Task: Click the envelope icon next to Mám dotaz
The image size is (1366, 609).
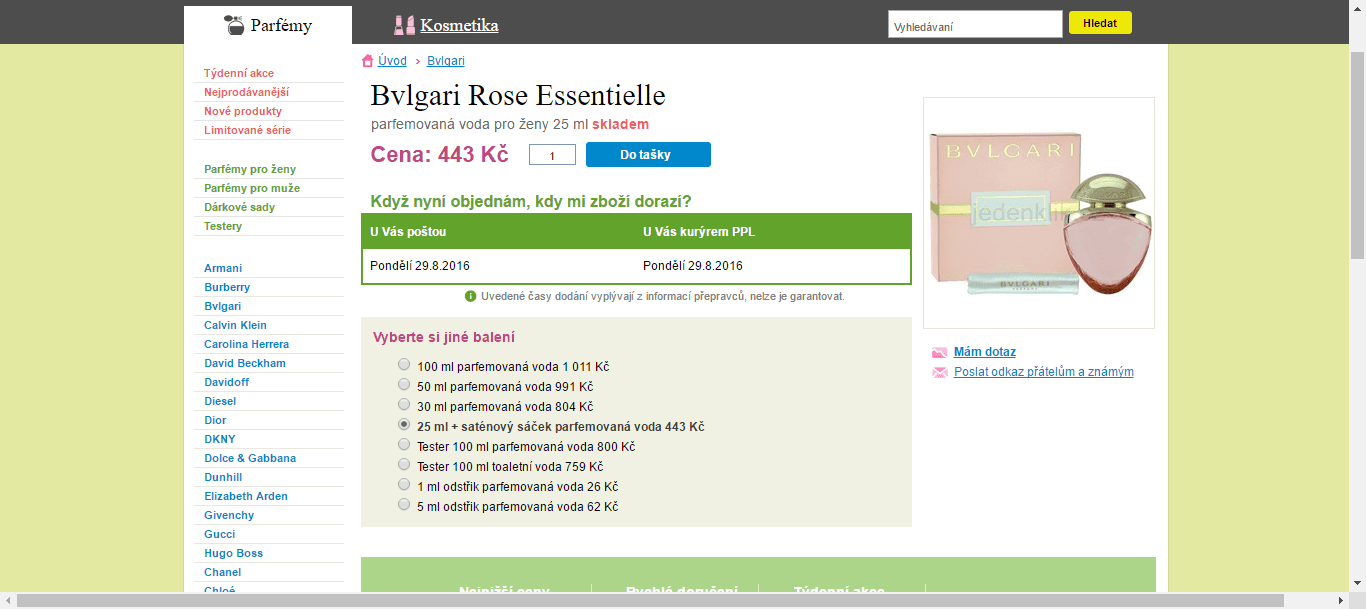Action: pos(939,353)
